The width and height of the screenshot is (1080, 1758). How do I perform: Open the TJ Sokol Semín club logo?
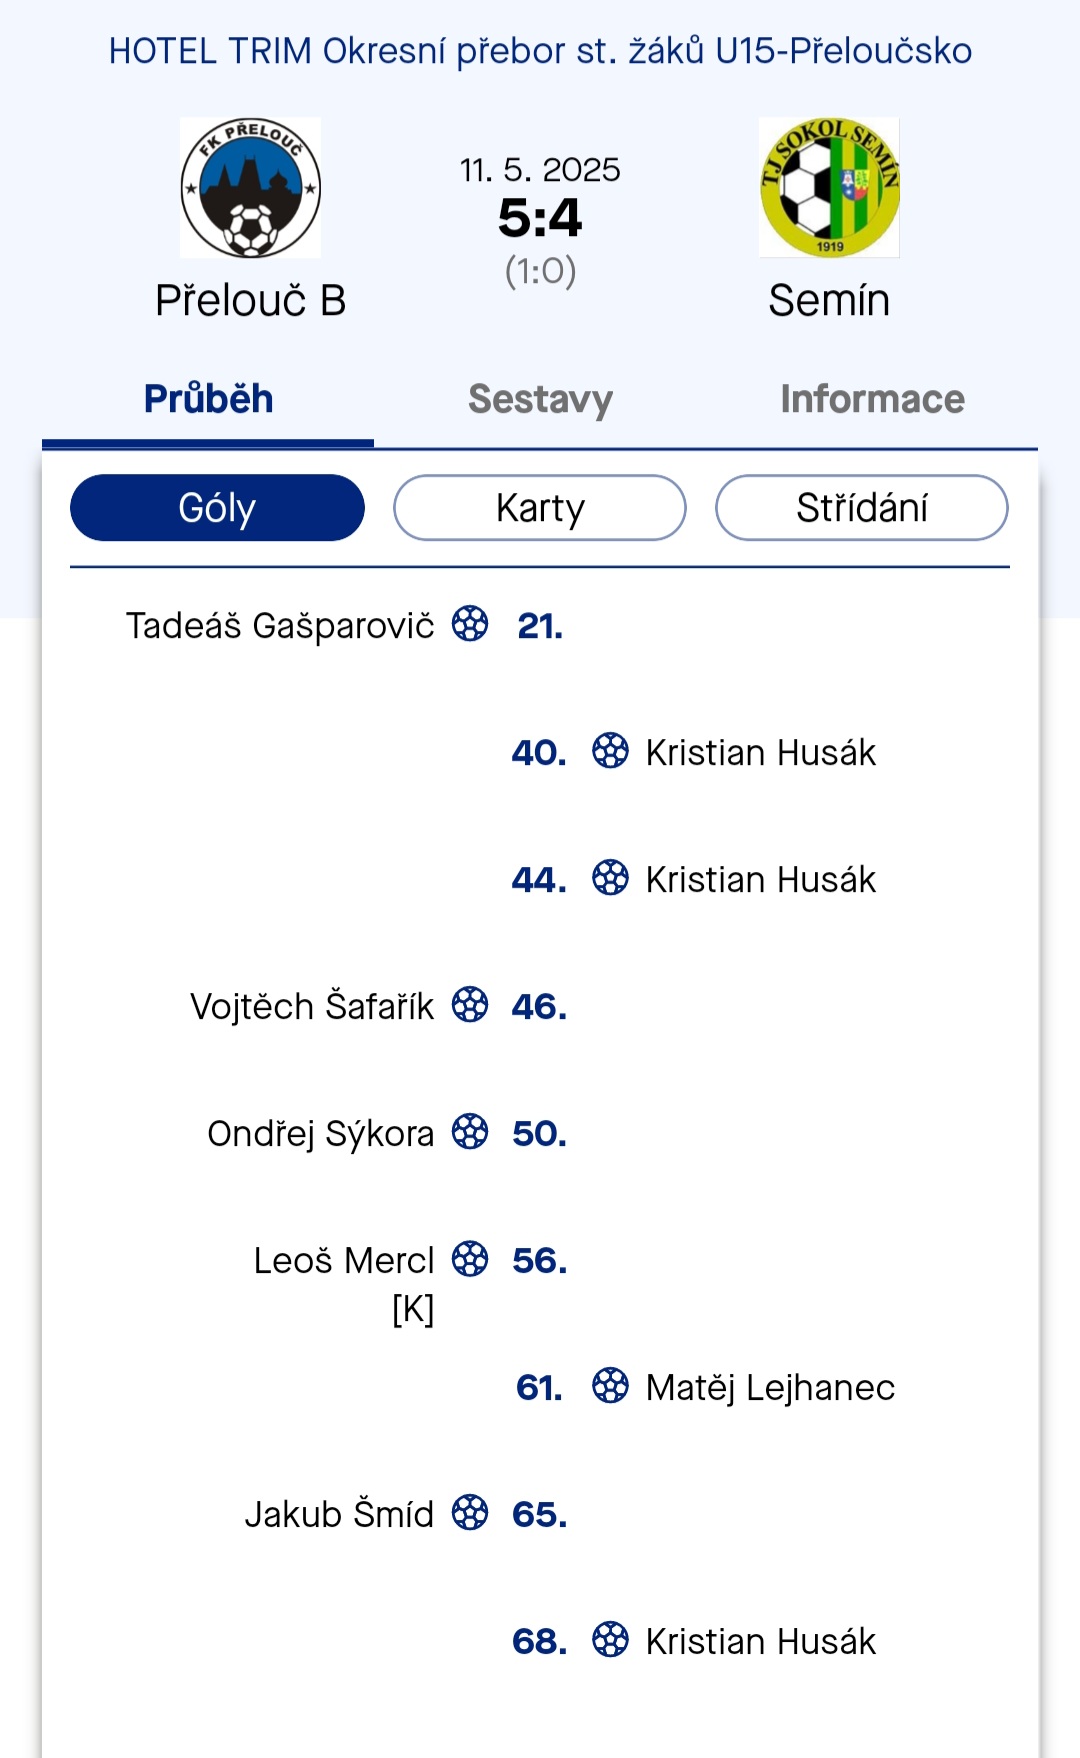tap(829, 188)
